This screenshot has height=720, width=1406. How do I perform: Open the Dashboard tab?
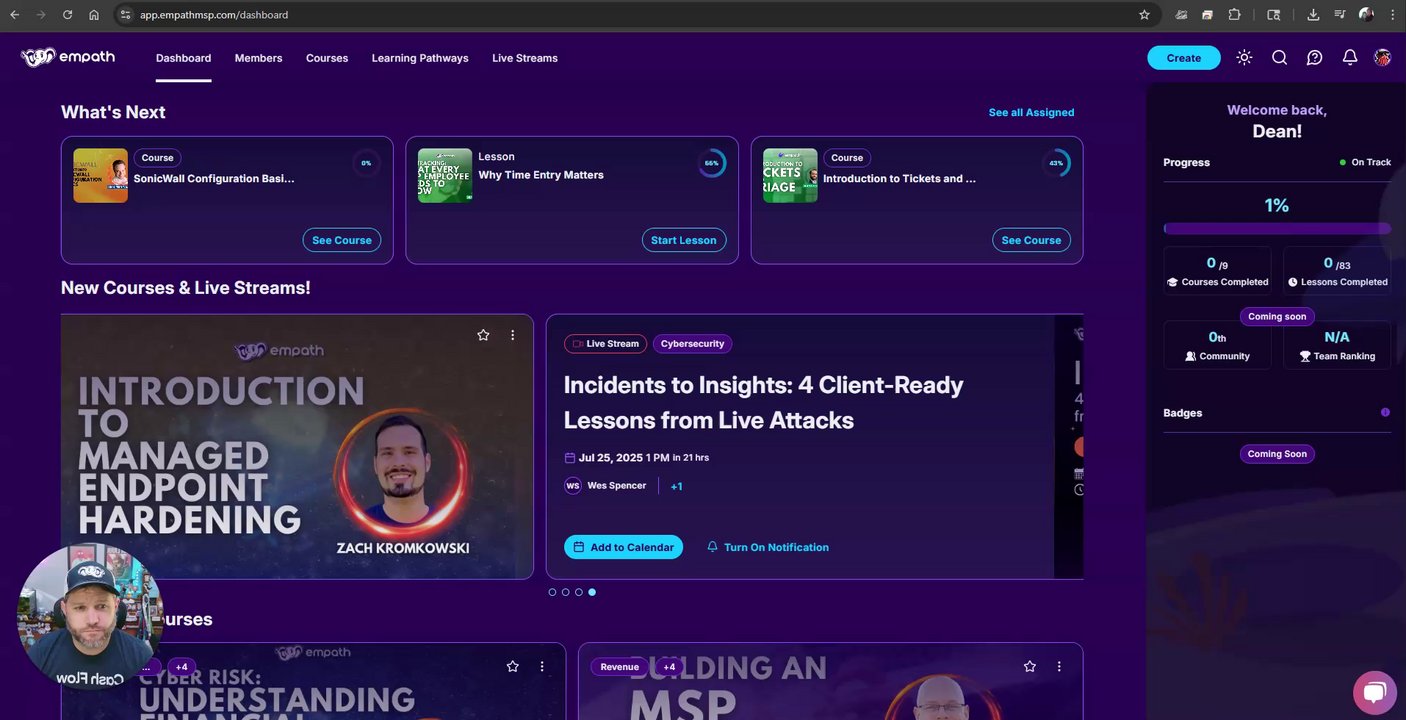pos(184,58)
